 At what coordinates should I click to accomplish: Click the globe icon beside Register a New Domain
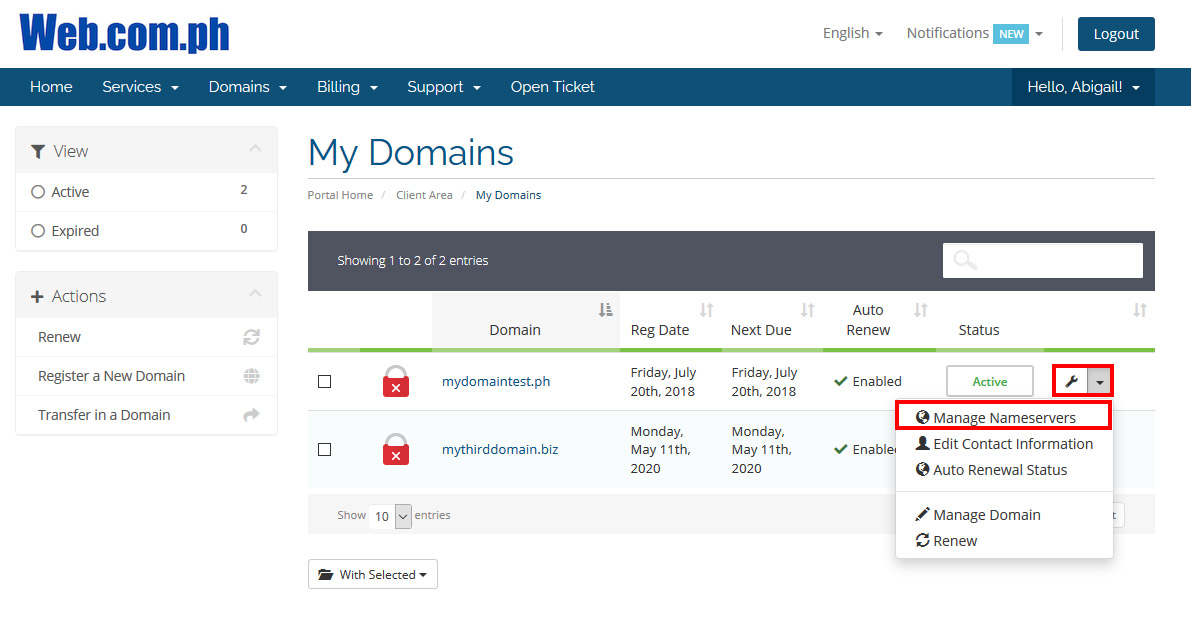coord(251,376)
